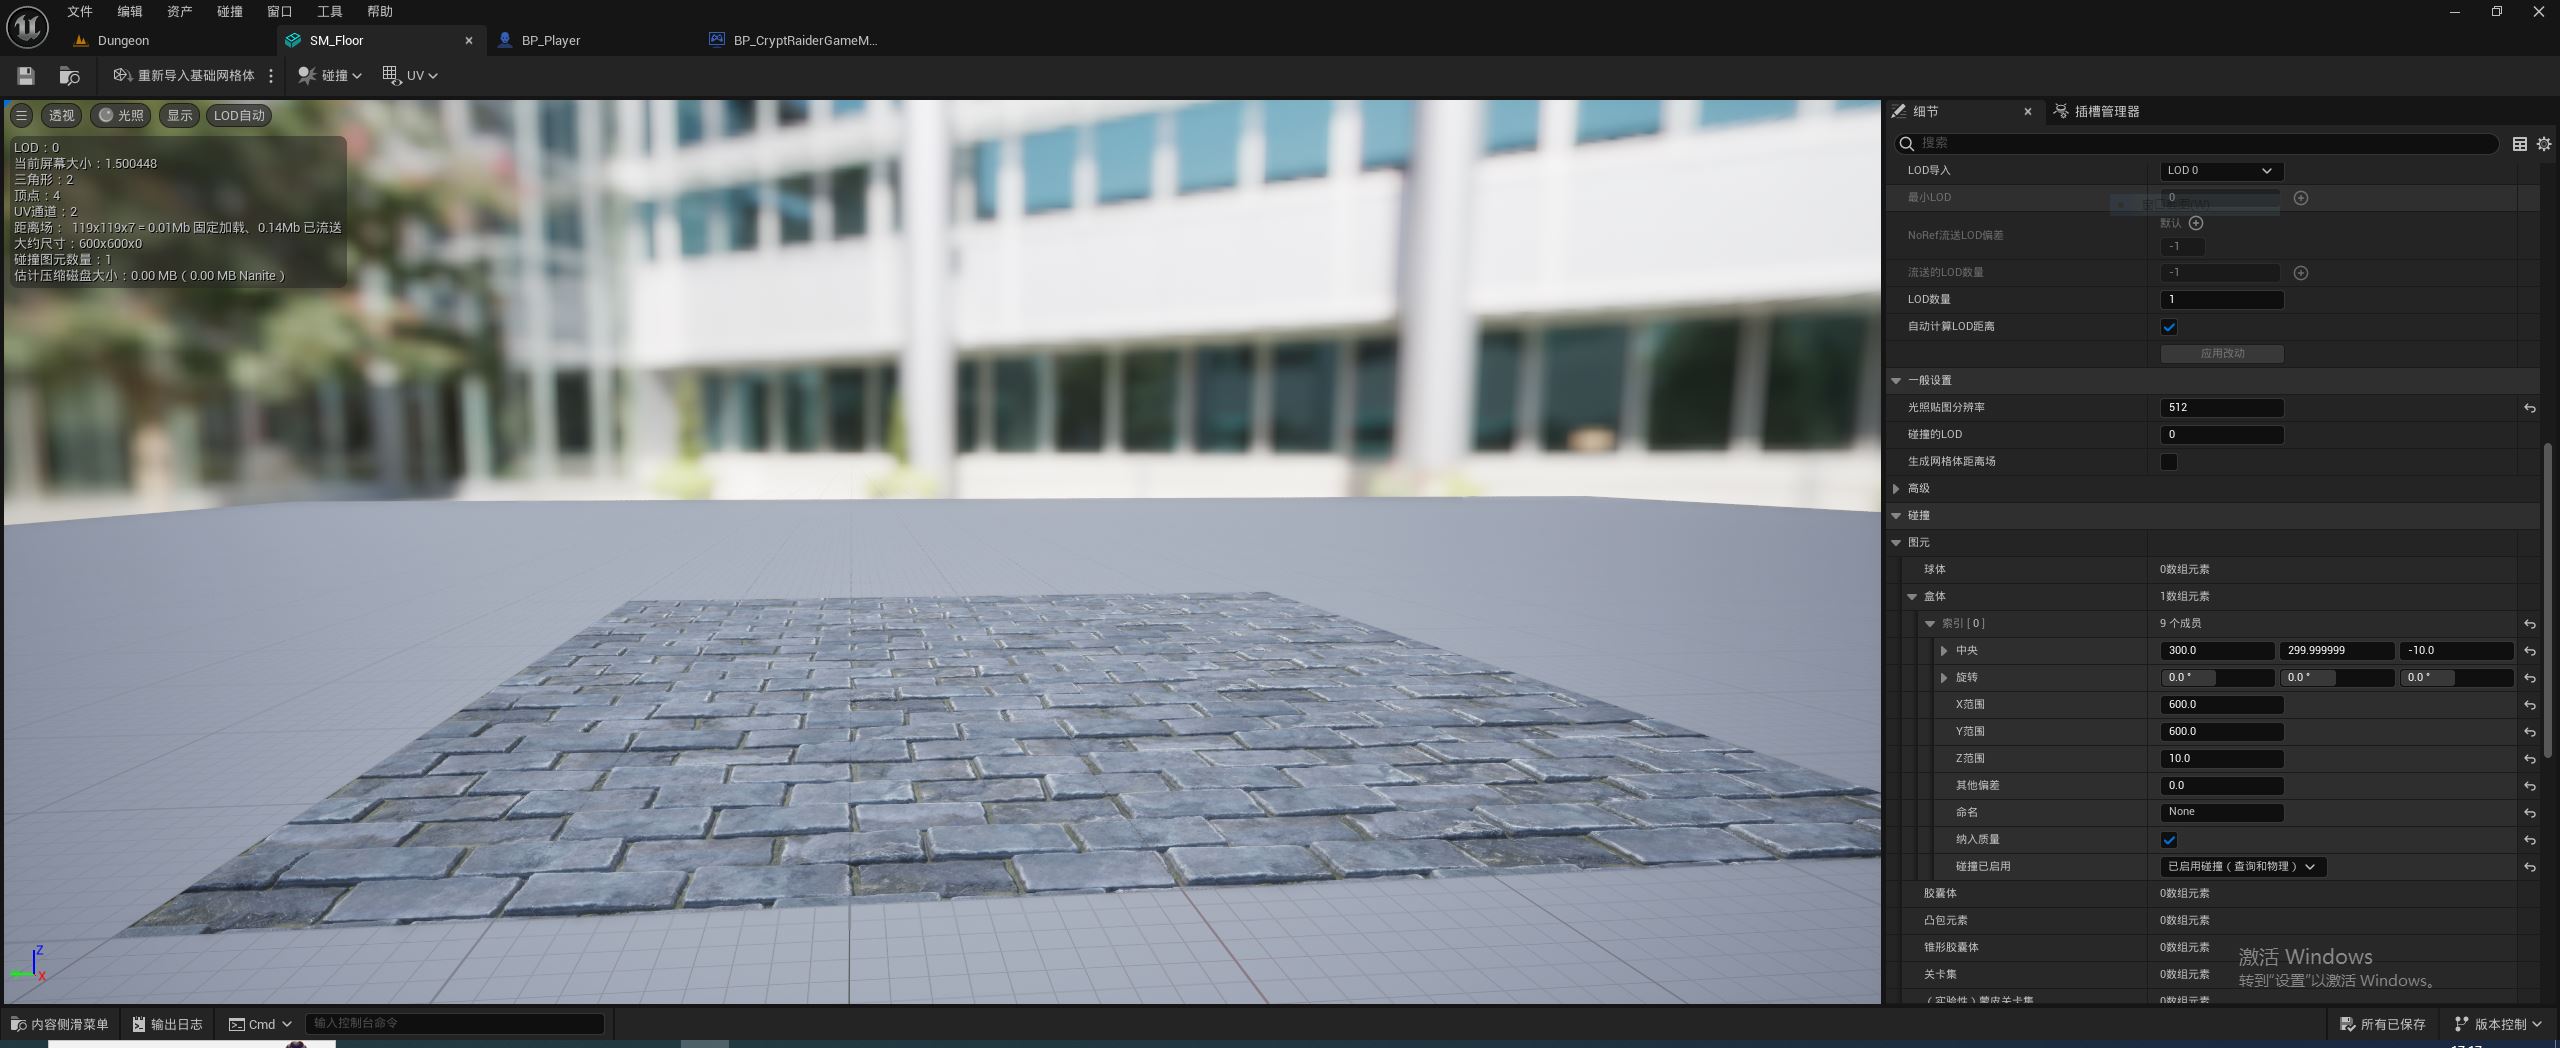Browse to asset in content browser

click(69, 75)
